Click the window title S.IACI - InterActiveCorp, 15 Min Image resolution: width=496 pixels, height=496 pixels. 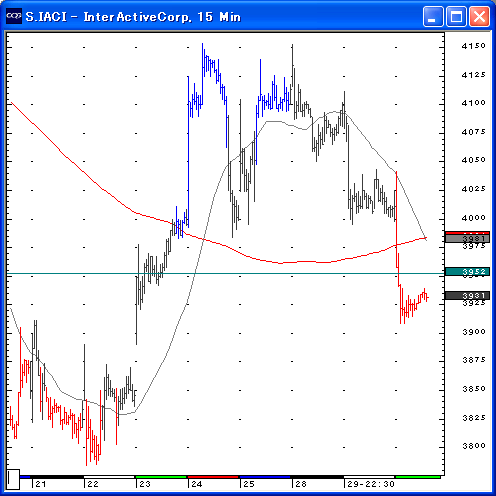point(133,17)
